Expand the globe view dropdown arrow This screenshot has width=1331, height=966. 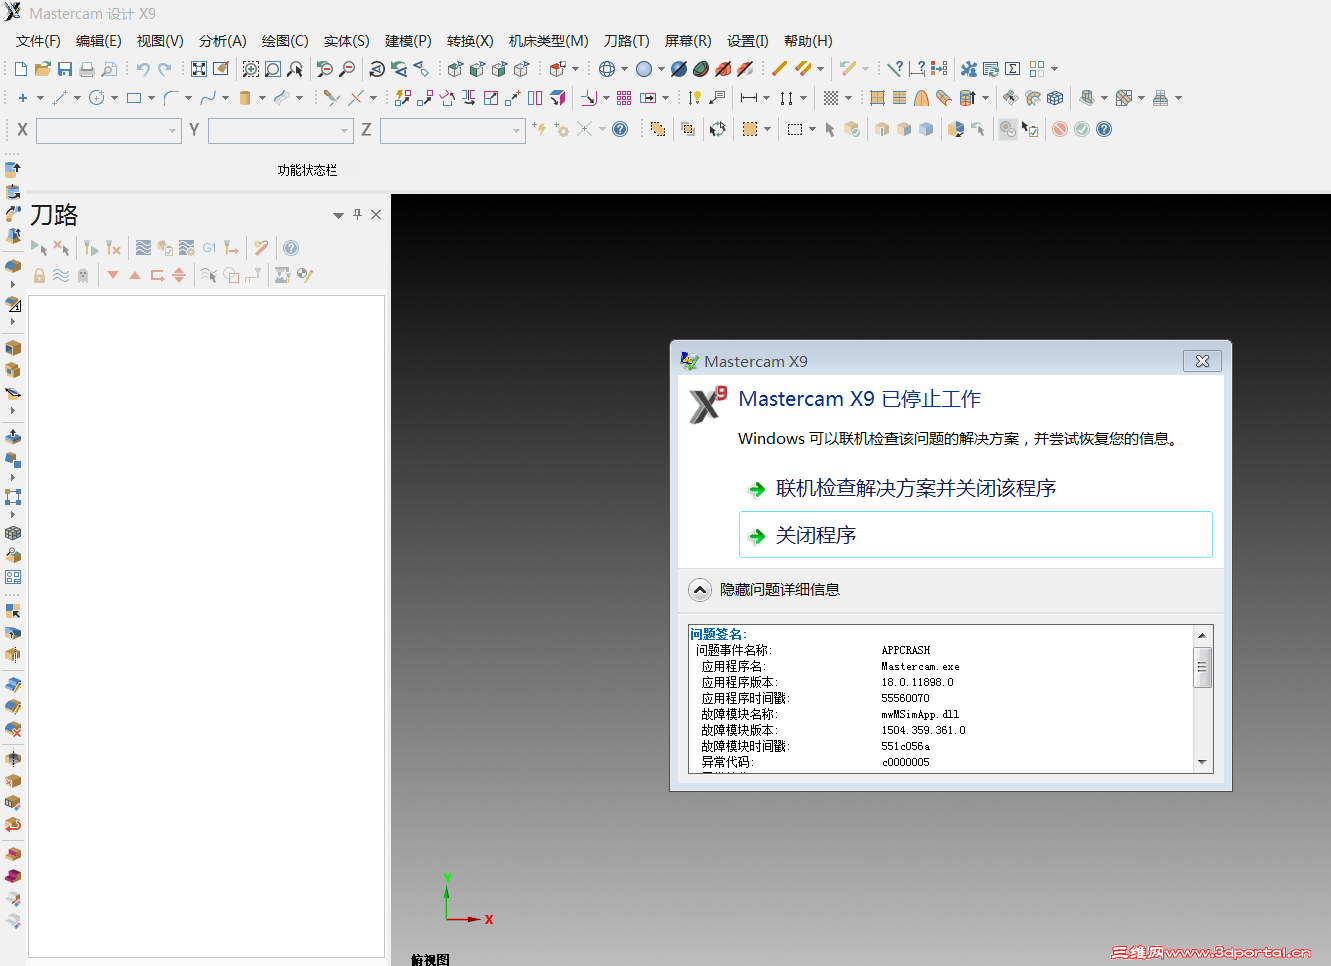click(x=624, y=69)
